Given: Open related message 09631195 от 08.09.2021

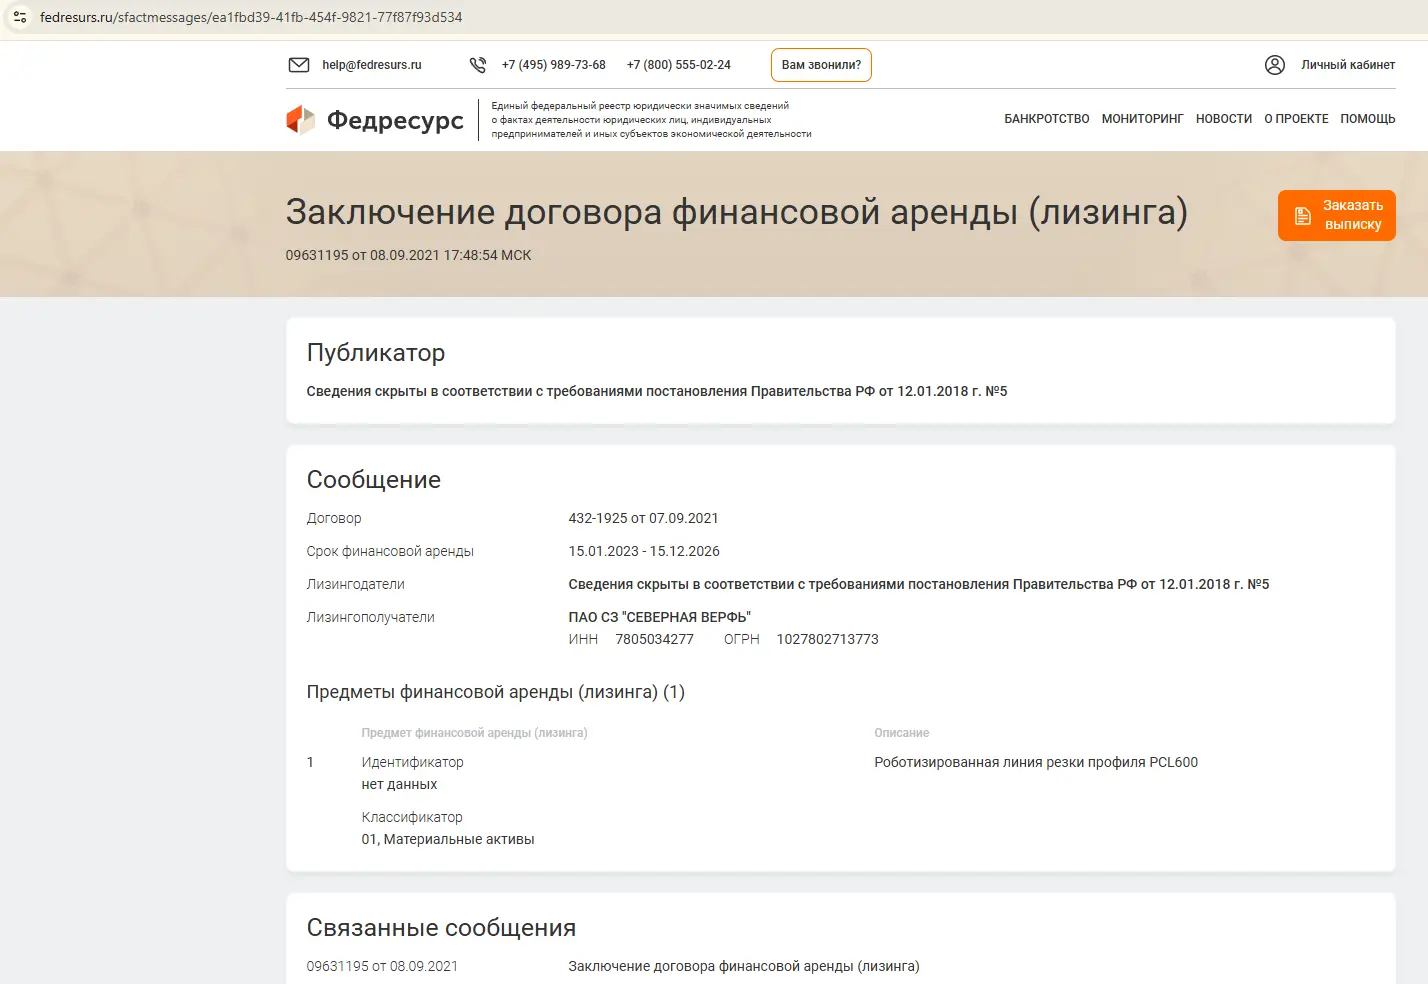Looking at the screenshot, I should (x=382, y=966).
